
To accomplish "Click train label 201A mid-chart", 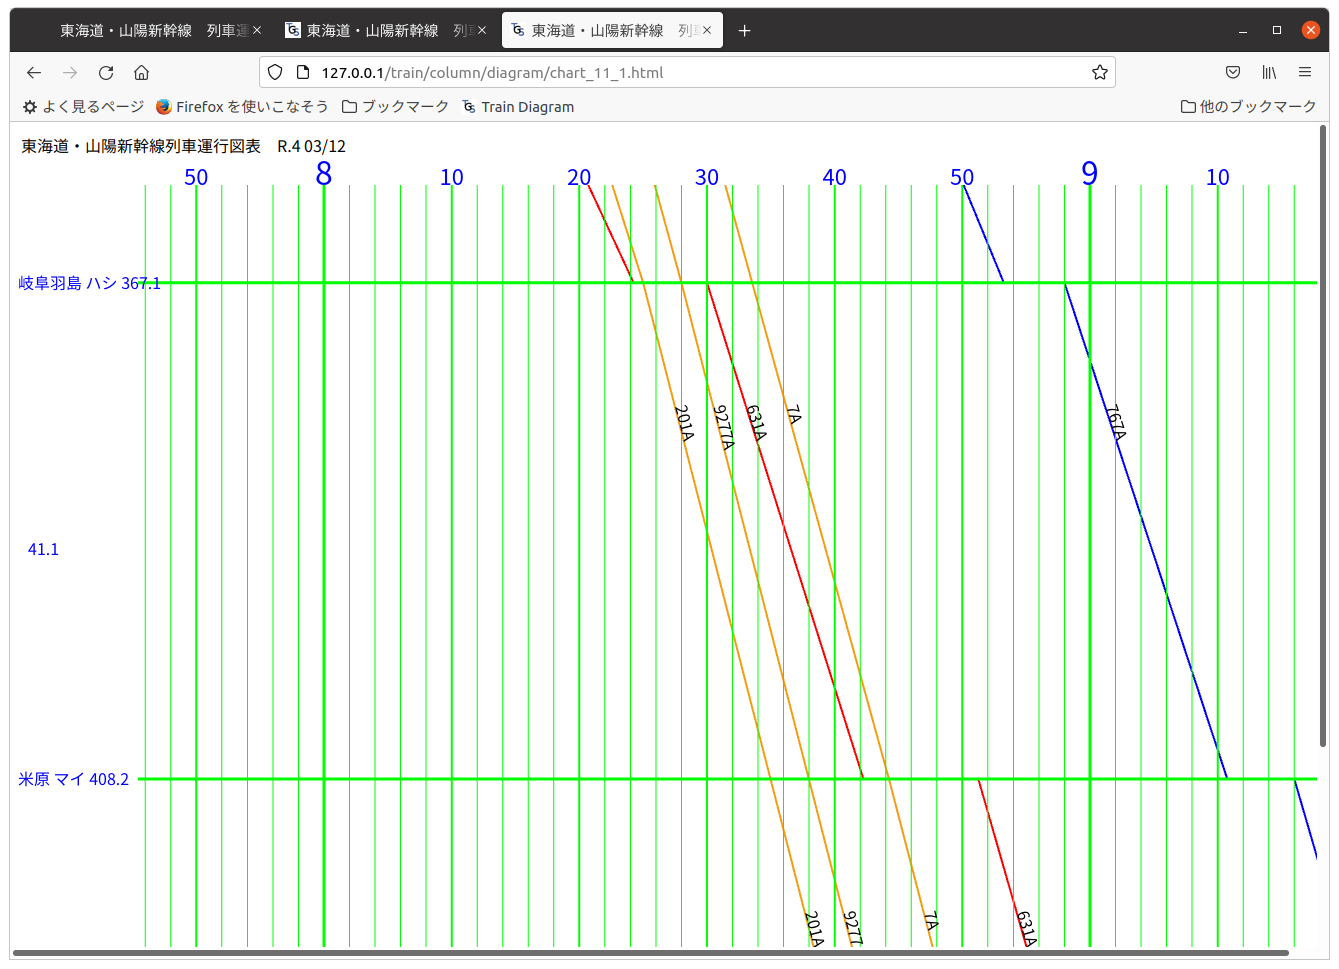I will (684, 423).
